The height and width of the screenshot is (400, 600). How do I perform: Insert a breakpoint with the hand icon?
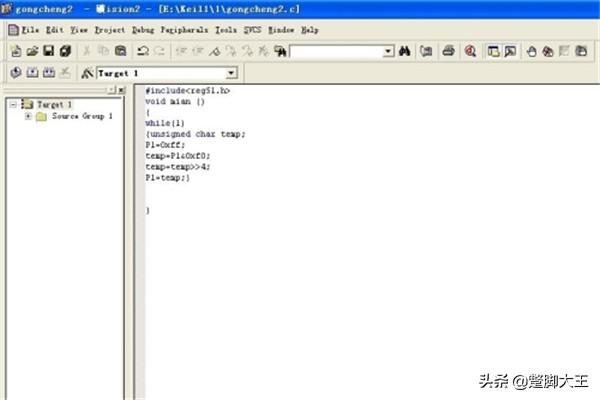pos(531,51)
